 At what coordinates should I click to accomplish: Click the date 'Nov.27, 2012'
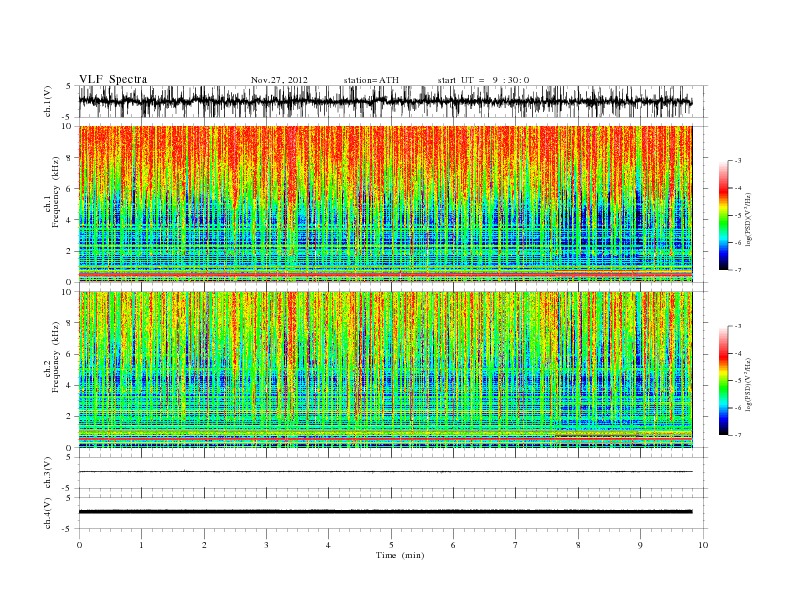279,80
